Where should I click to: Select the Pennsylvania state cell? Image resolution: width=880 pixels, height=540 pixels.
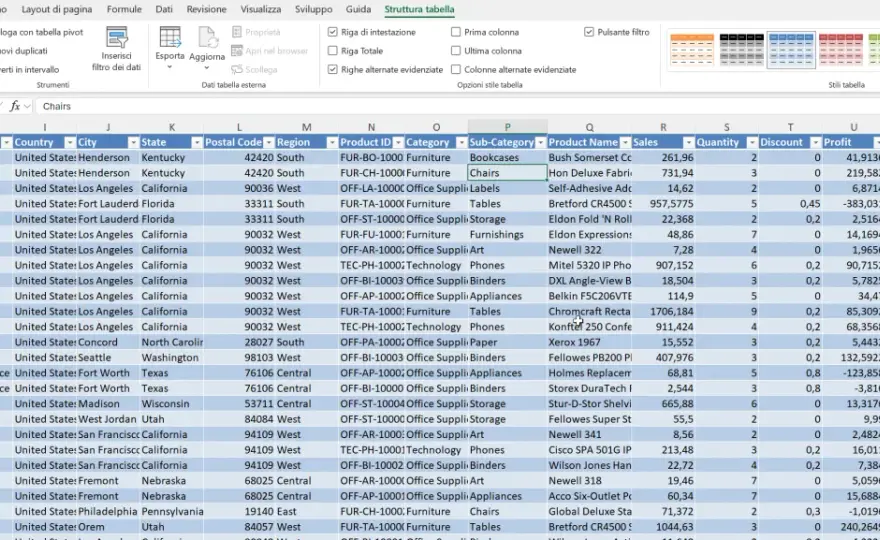point(172,511)
